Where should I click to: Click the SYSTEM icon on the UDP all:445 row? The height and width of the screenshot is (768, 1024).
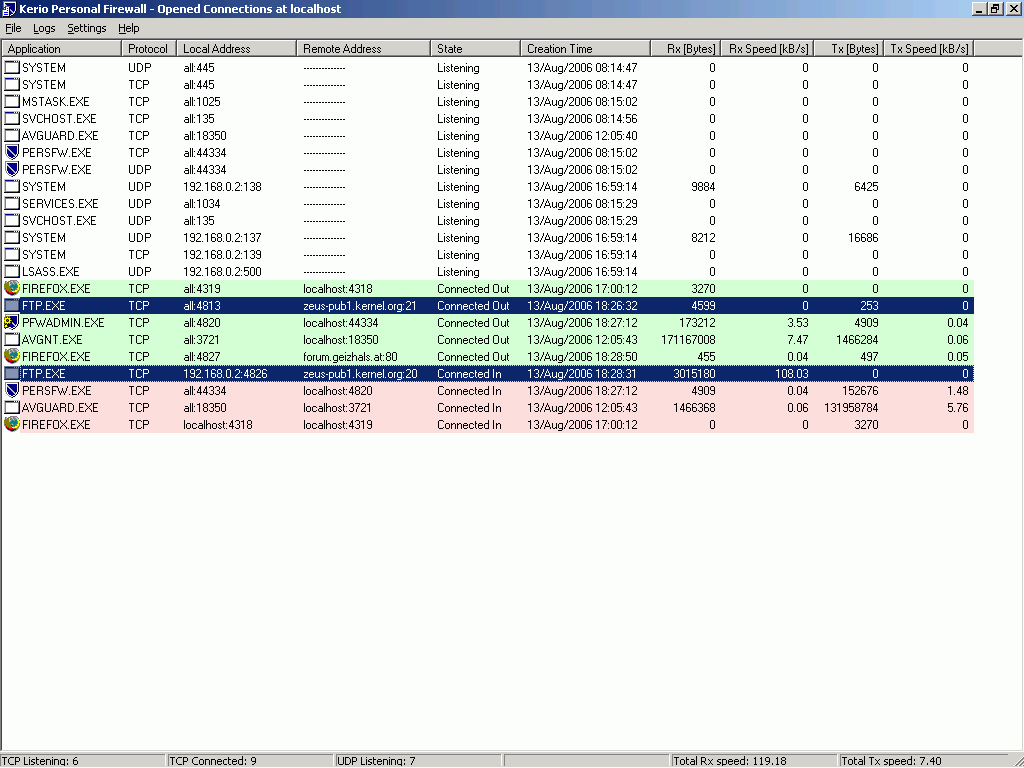tap(12, 67)
